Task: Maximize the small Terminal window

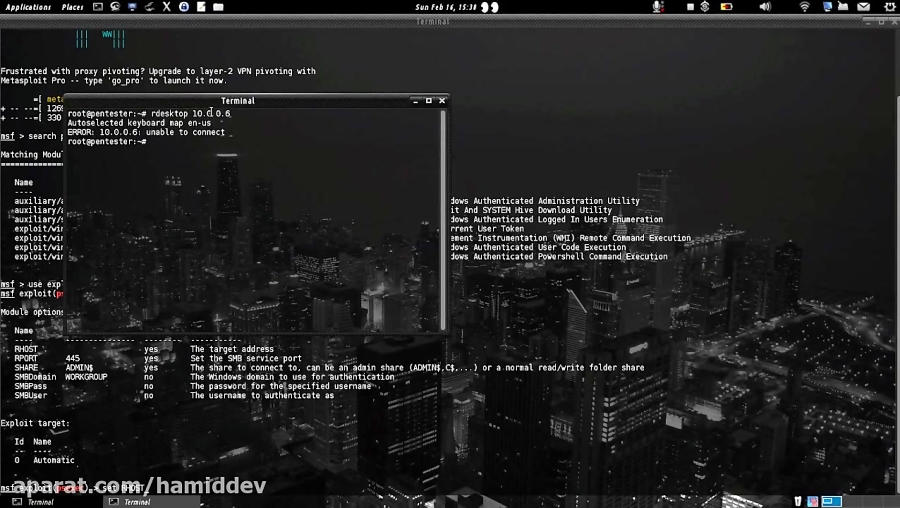Action: (429, 100)
